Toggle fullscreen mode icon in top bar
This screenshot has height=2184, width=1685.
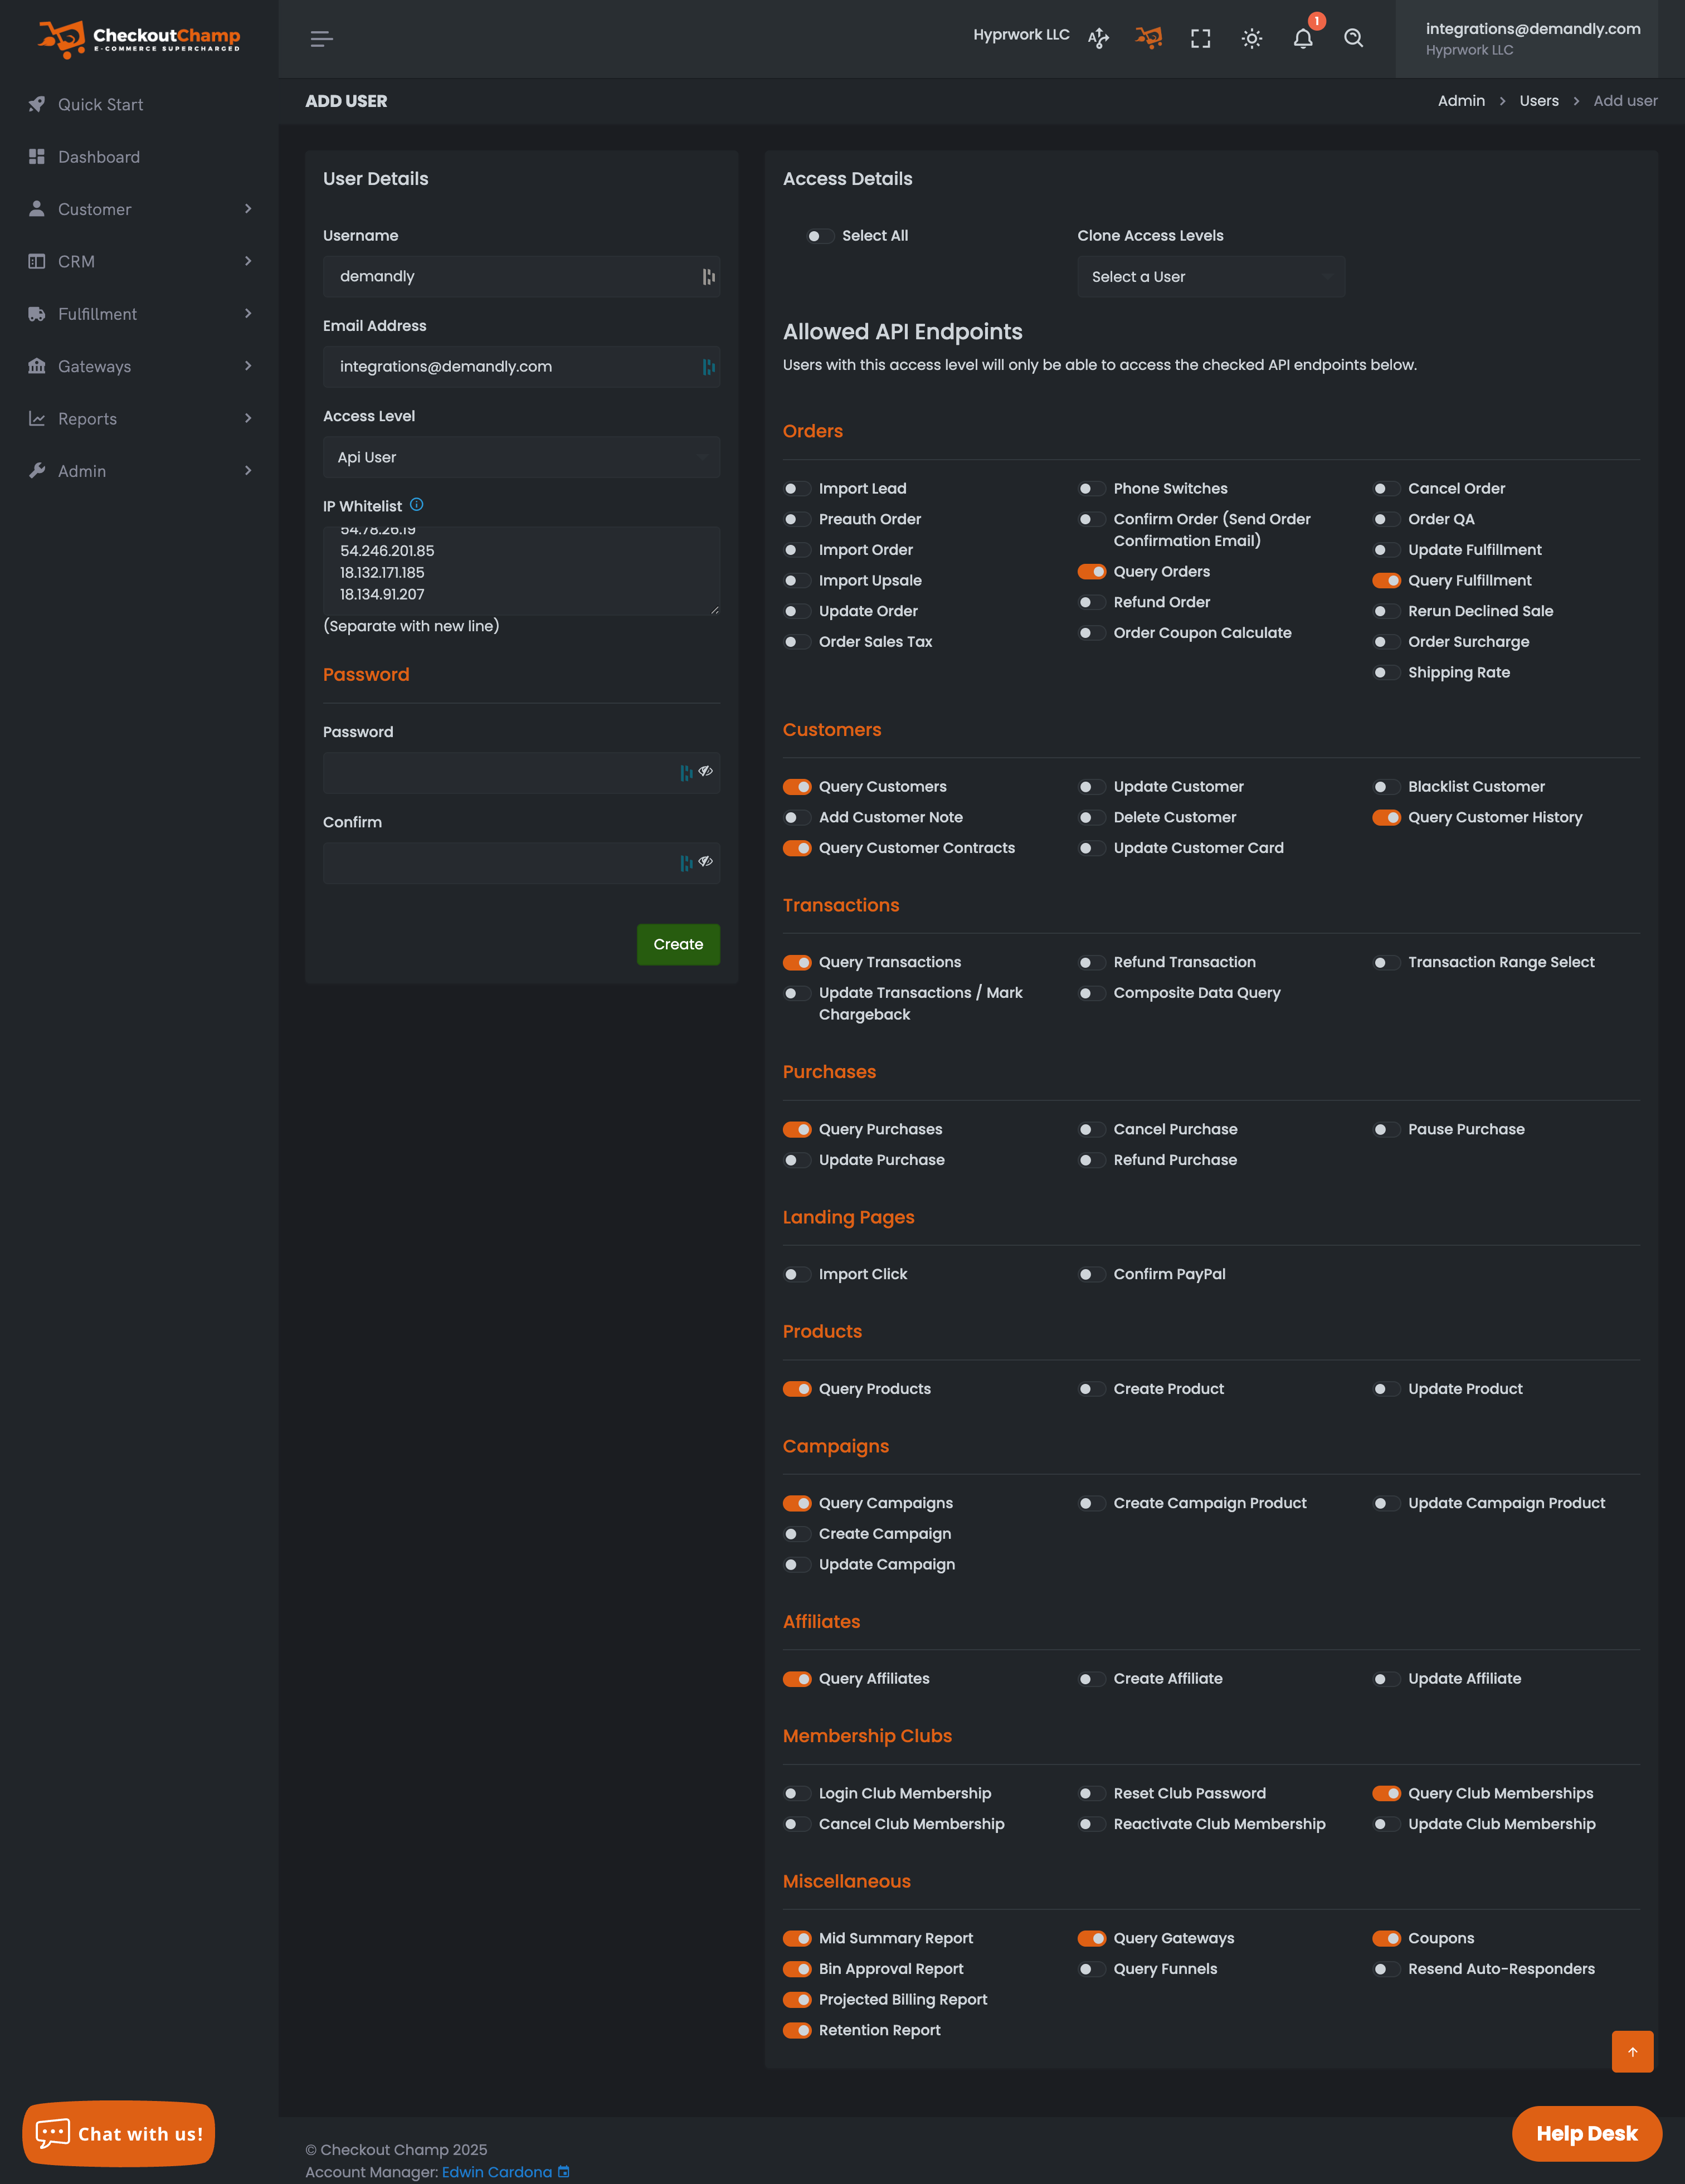[1200, 38]
